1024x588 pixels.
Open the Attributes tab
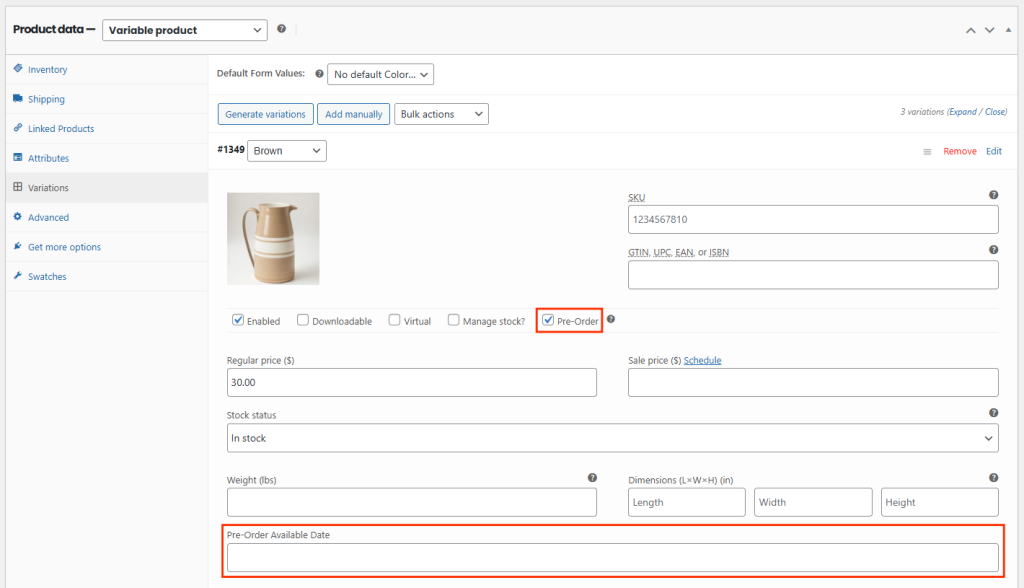pos(48,158)
